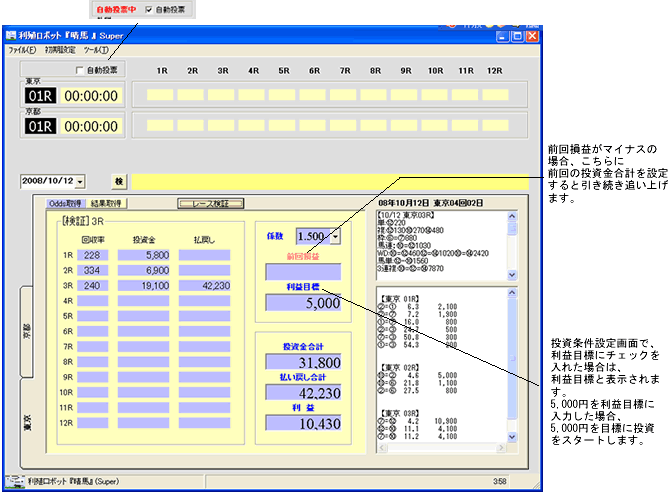Click the status bar robot icon
Image resolution: width=669 pixels, height=492 pixels.
(x=14, y=481)
